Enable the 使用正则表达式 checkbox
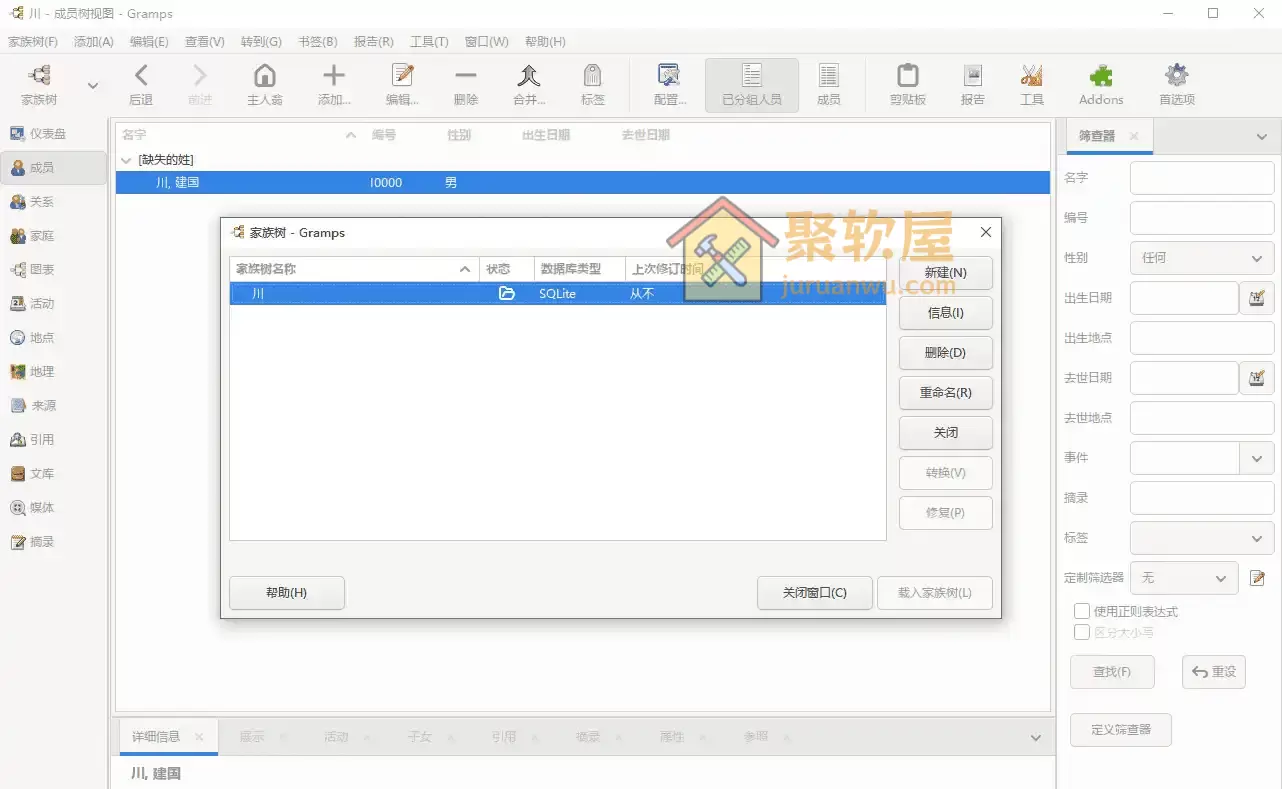The height and width of the screenshot is (789, 1282). [x=1082, y=610]
